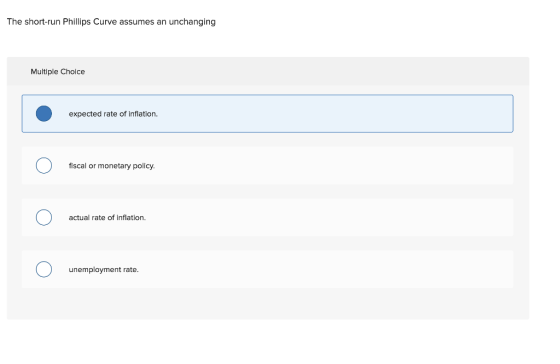Click the answer text "unemployment rate."
Viewport: 560px width, 364px height.
pyautogui.click(x=104, y=270)
